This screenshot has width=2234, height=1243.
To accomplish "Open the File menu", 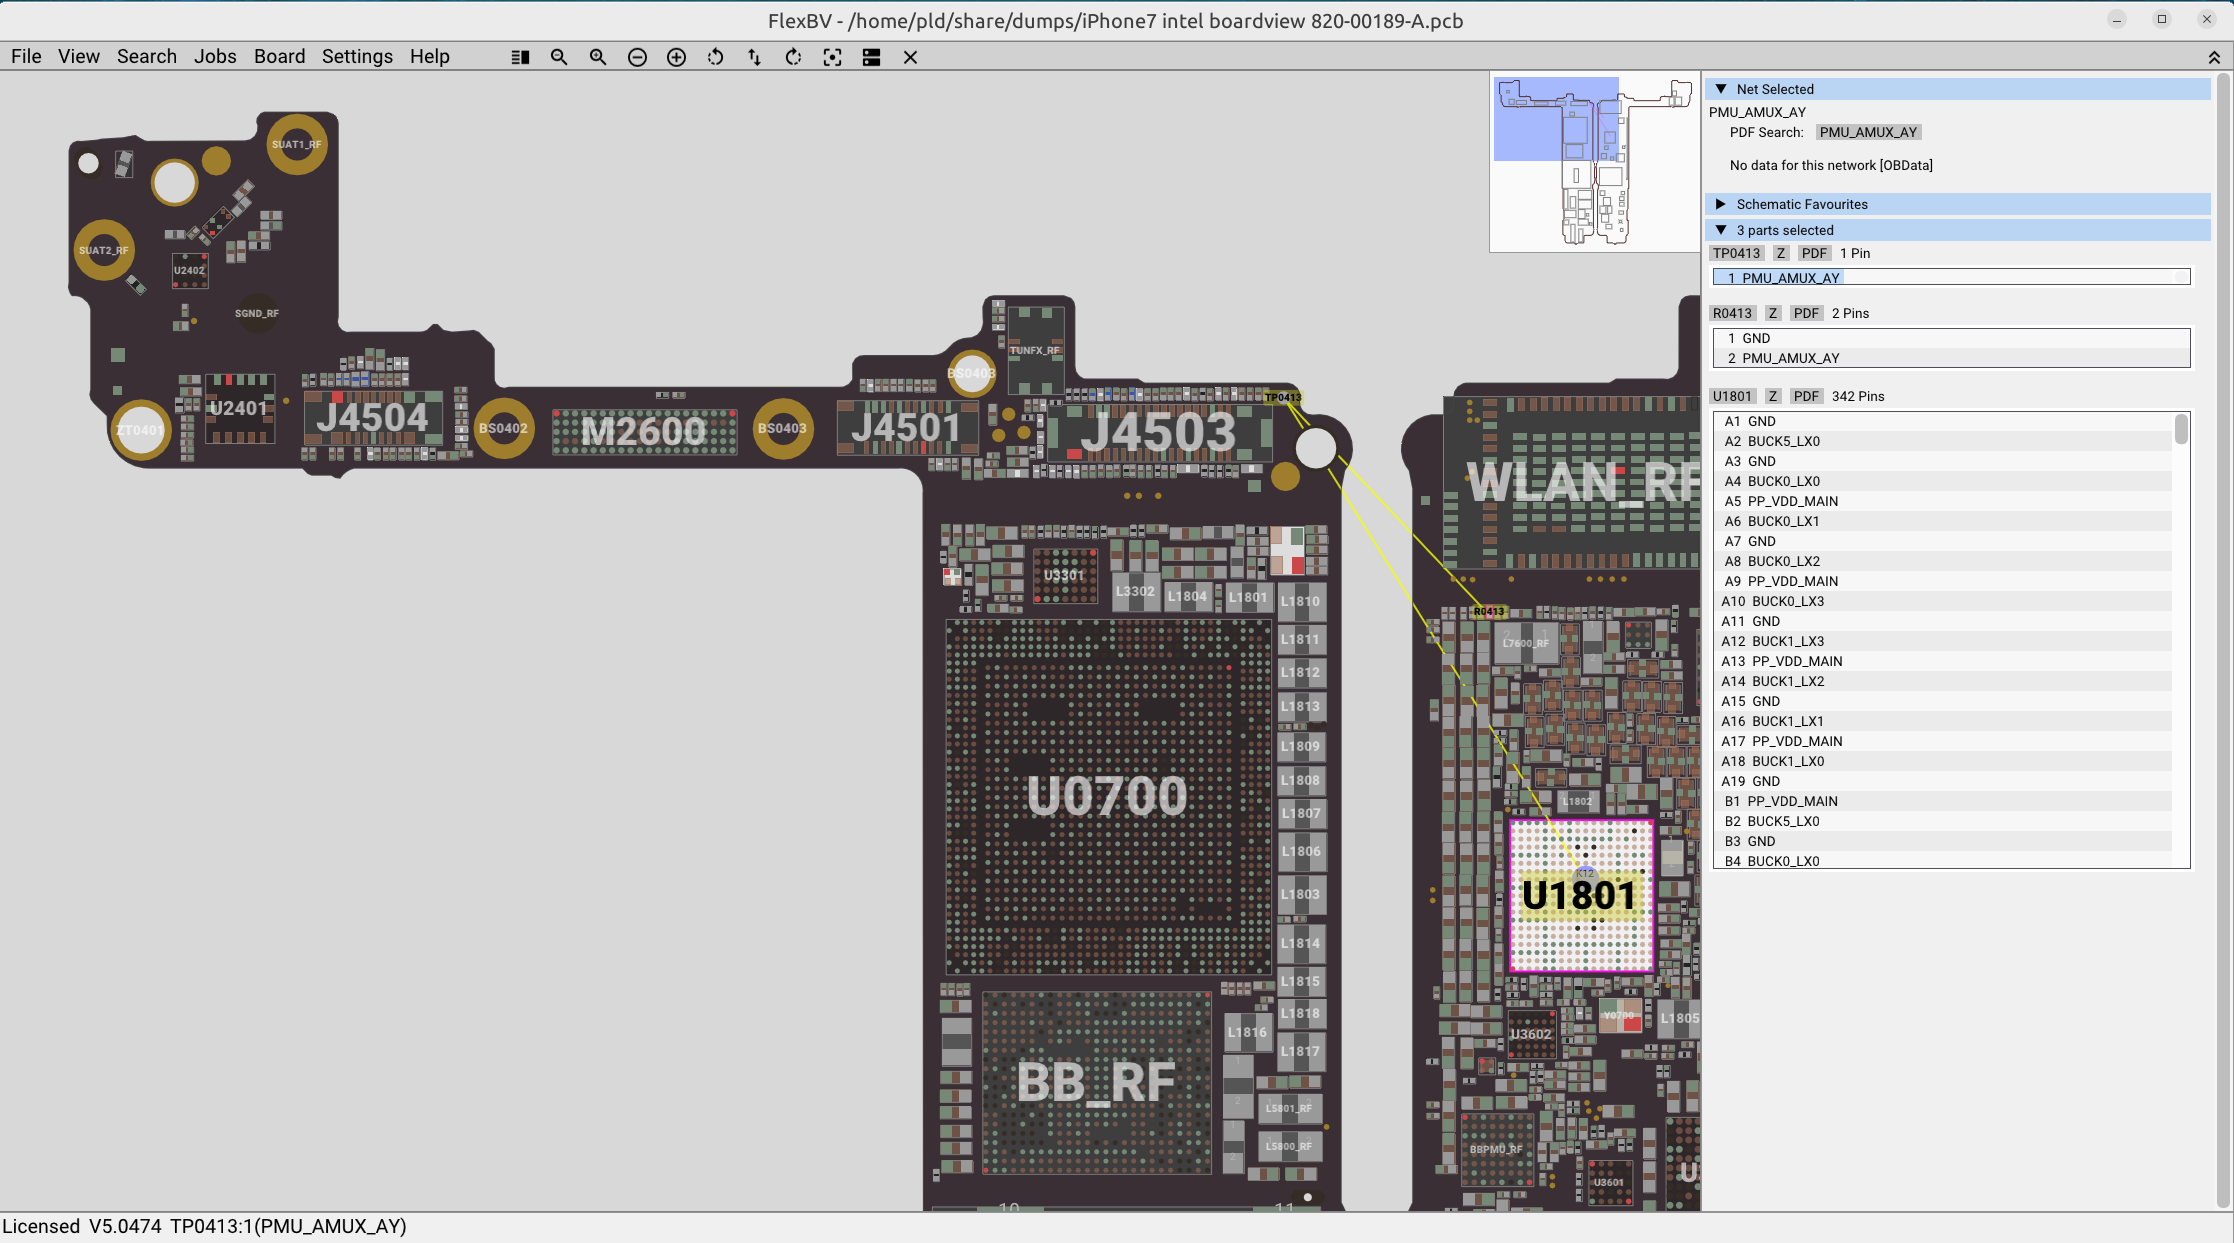I will tap(26, 57).
